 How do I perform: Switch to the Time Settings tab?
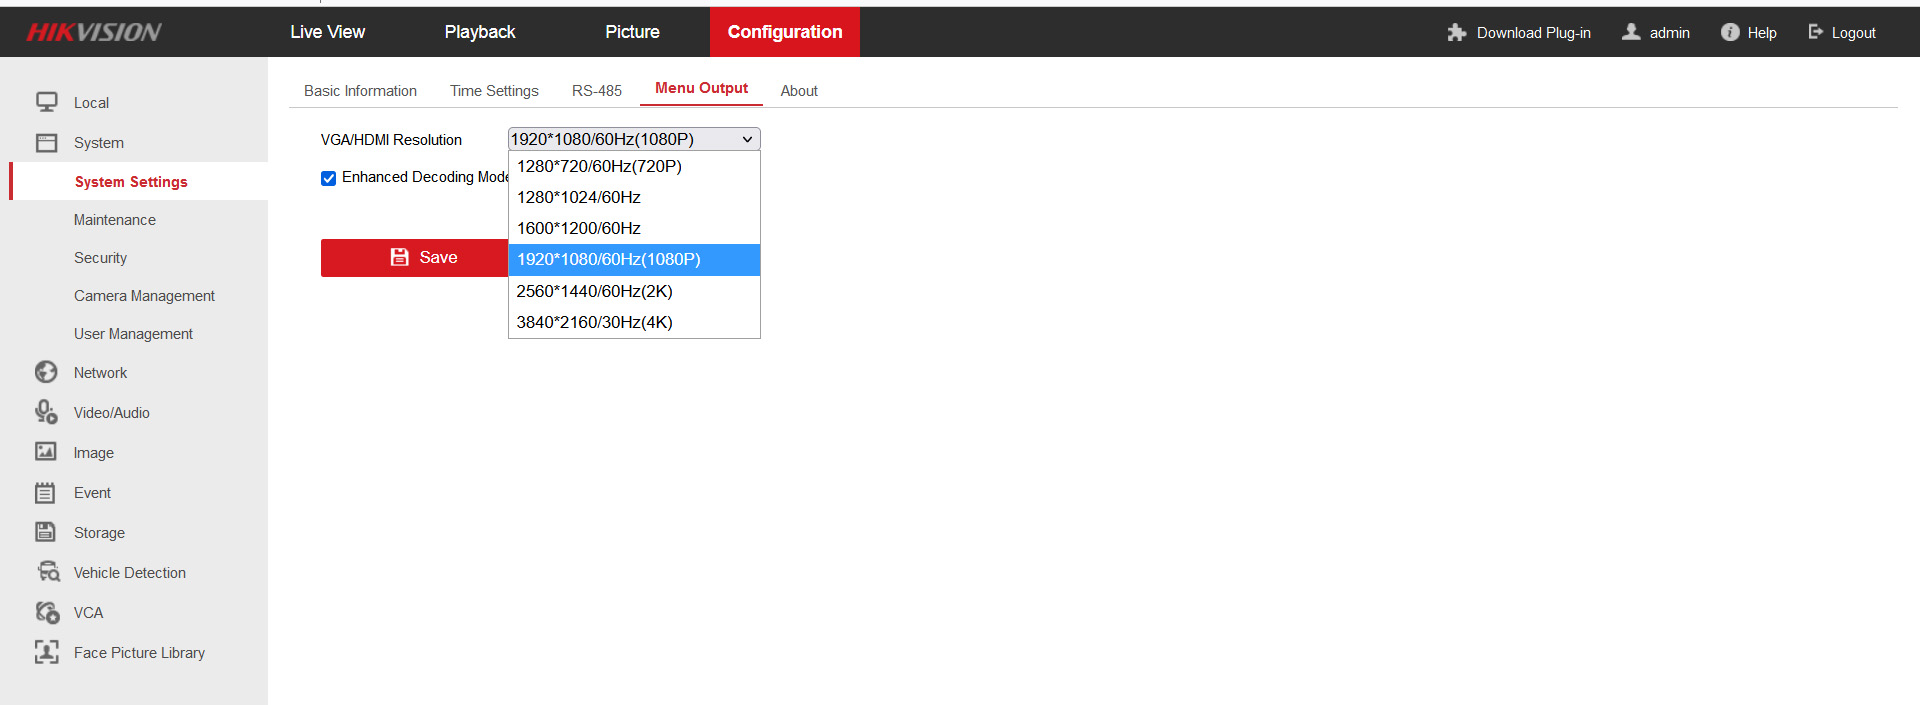[x=494, y=91]
